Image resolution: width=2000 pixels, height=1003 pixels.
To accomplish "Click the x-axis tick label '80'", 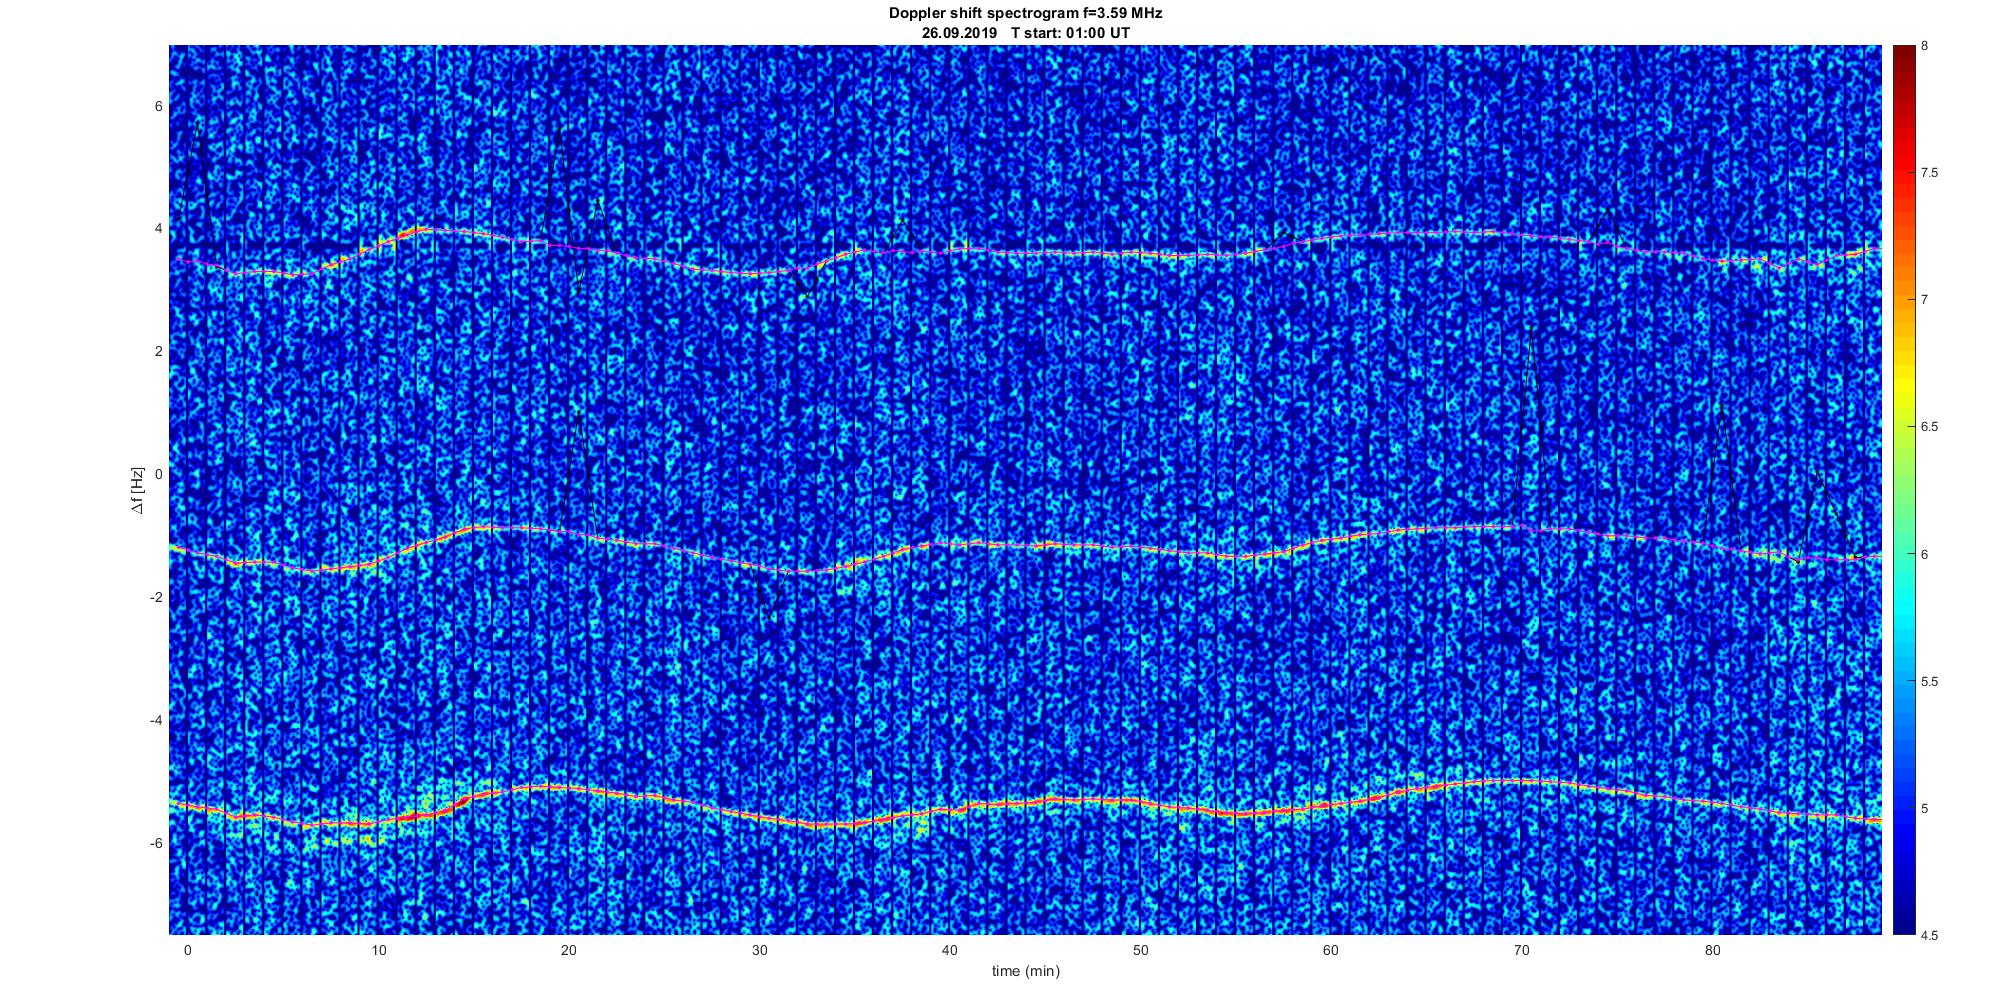I will tap(1712, 950).
